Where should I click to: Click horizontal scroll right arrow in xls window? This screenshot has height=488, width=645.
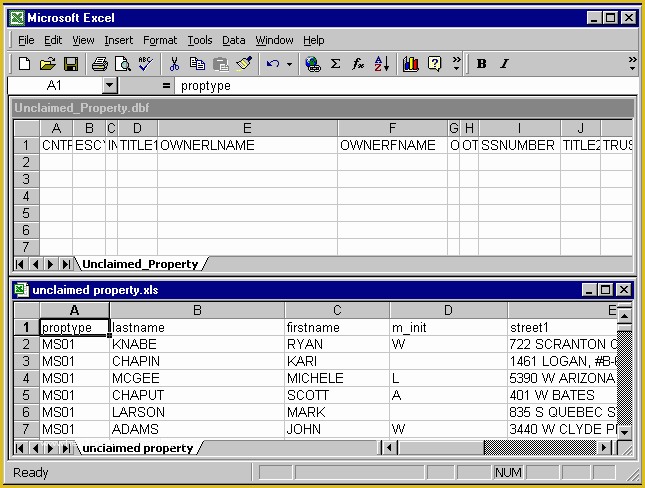[604, 448]
